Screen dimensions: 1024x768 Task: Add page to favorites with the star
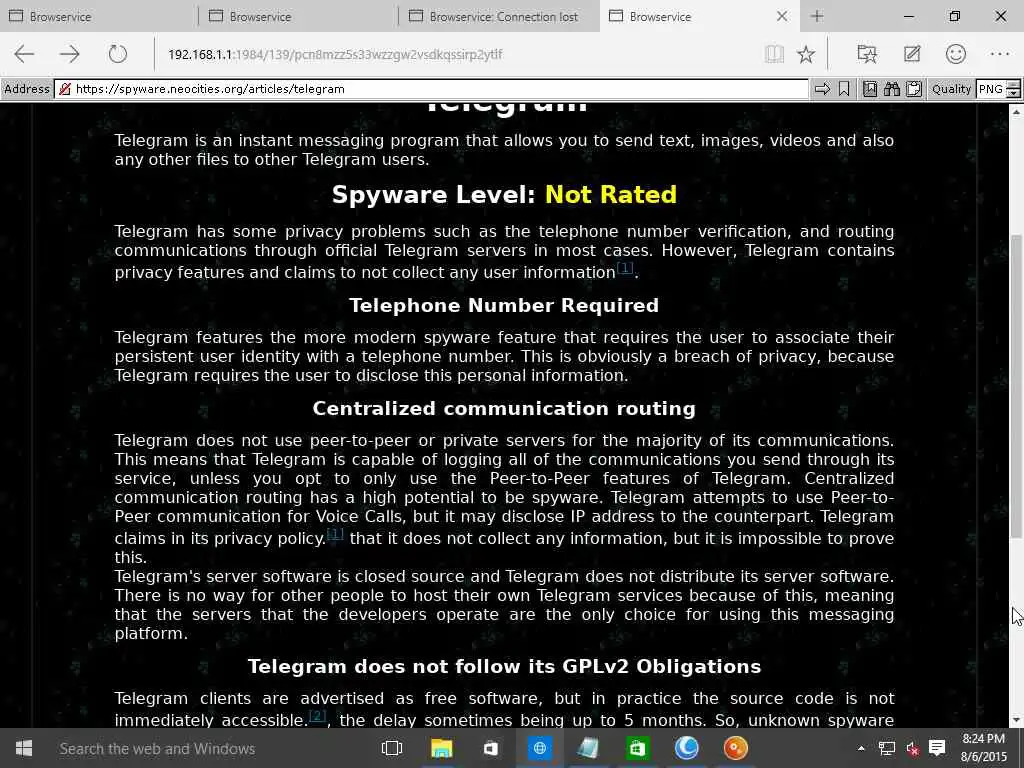806,54
